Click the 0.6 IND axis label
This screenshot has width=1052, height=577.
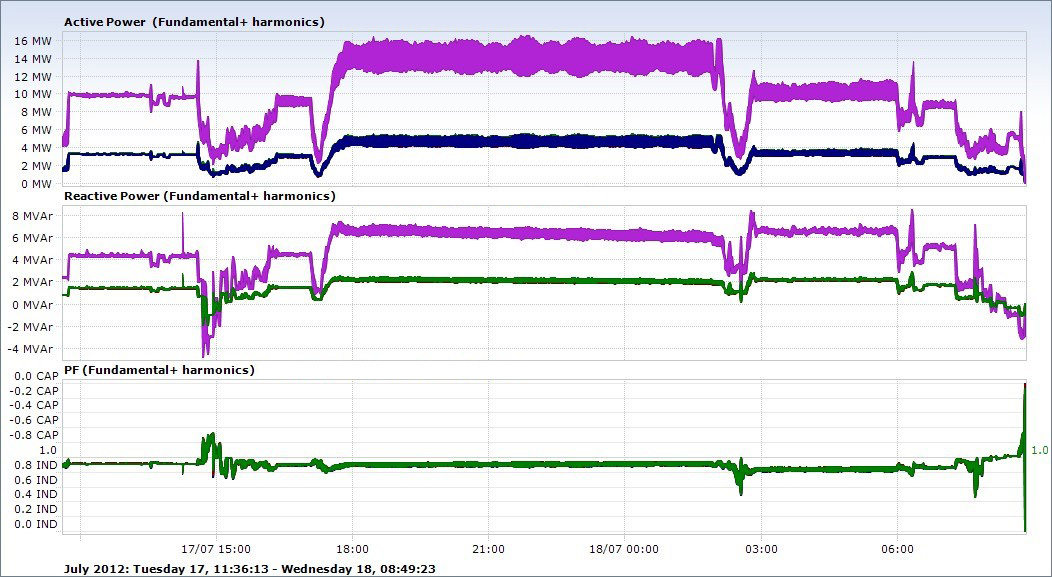click(x=37, y=480)
